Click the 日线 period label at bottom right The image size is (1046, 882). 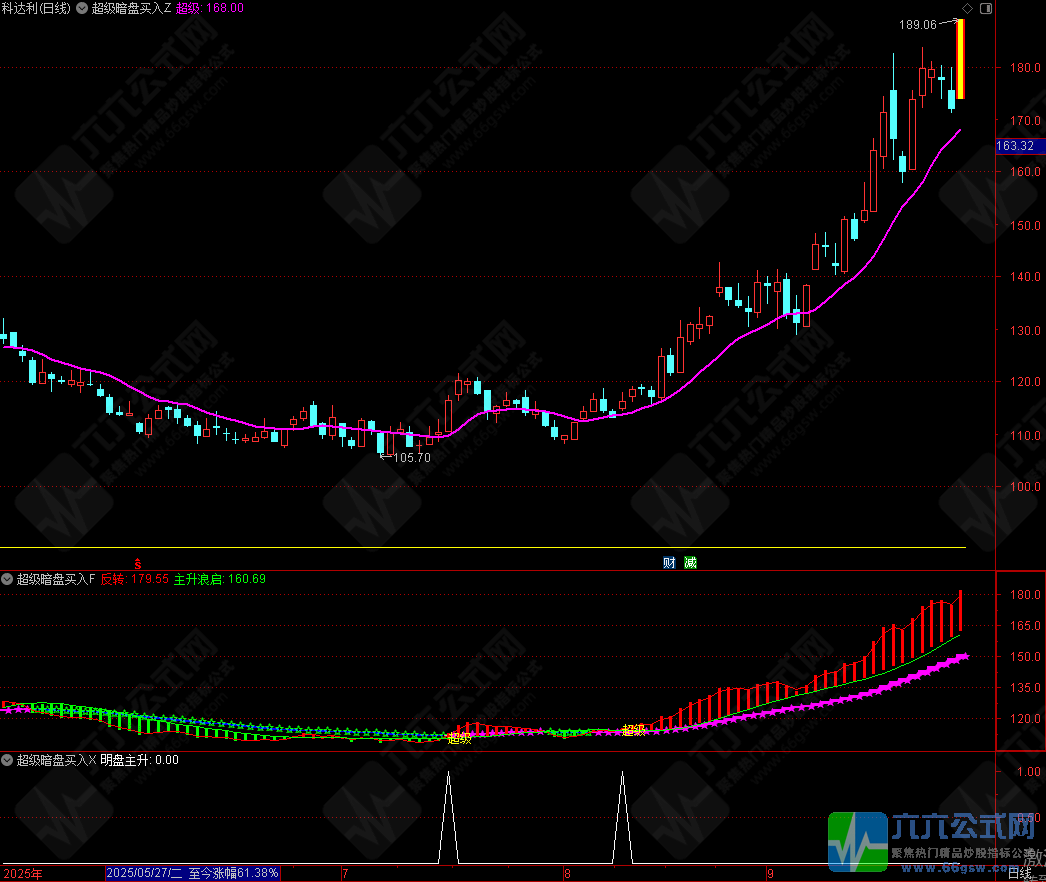click(1020, 874)
